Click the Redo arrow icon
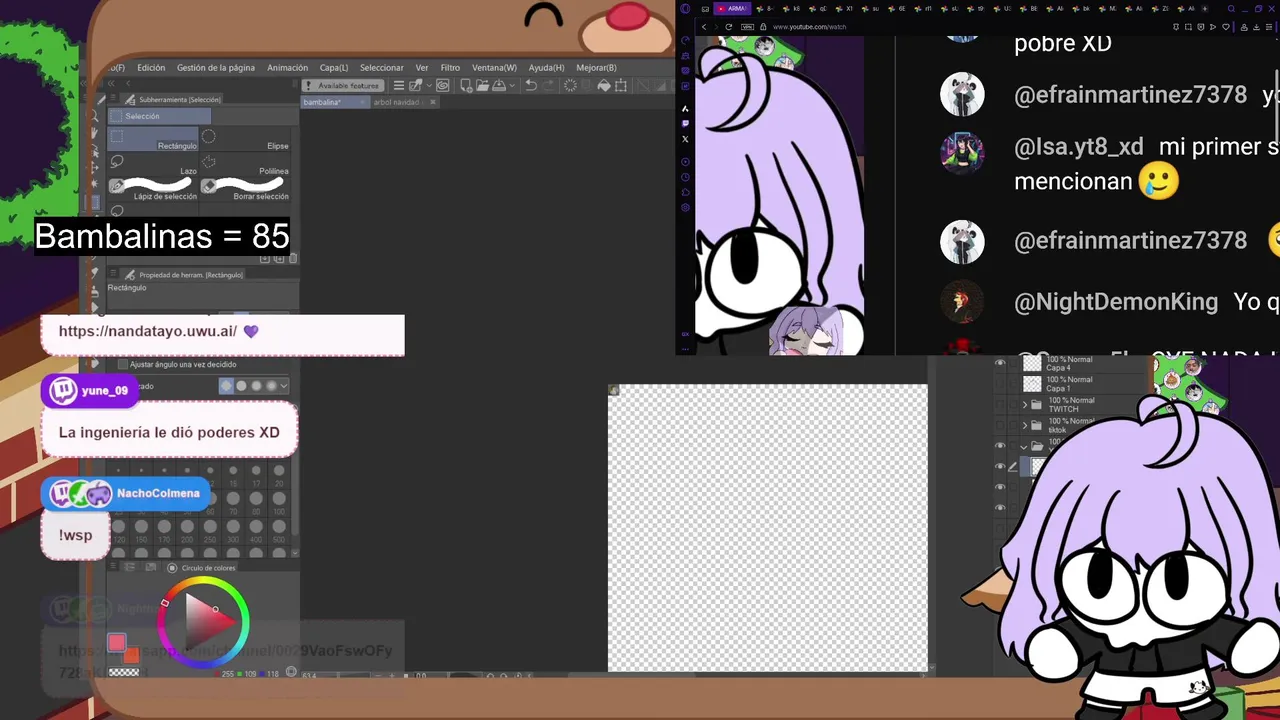This screenshot has height=720, width=1280. (548, 86)
